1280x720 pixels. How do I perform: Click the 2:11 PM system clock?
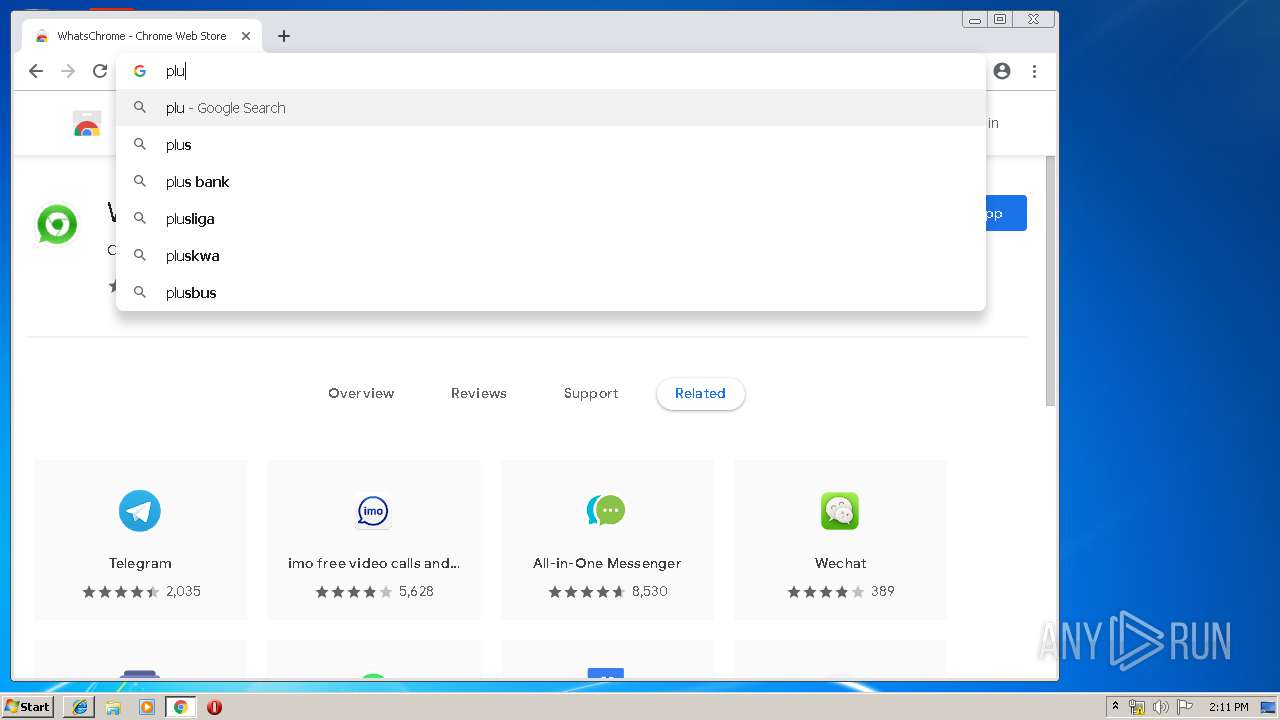pos(1228,707)
